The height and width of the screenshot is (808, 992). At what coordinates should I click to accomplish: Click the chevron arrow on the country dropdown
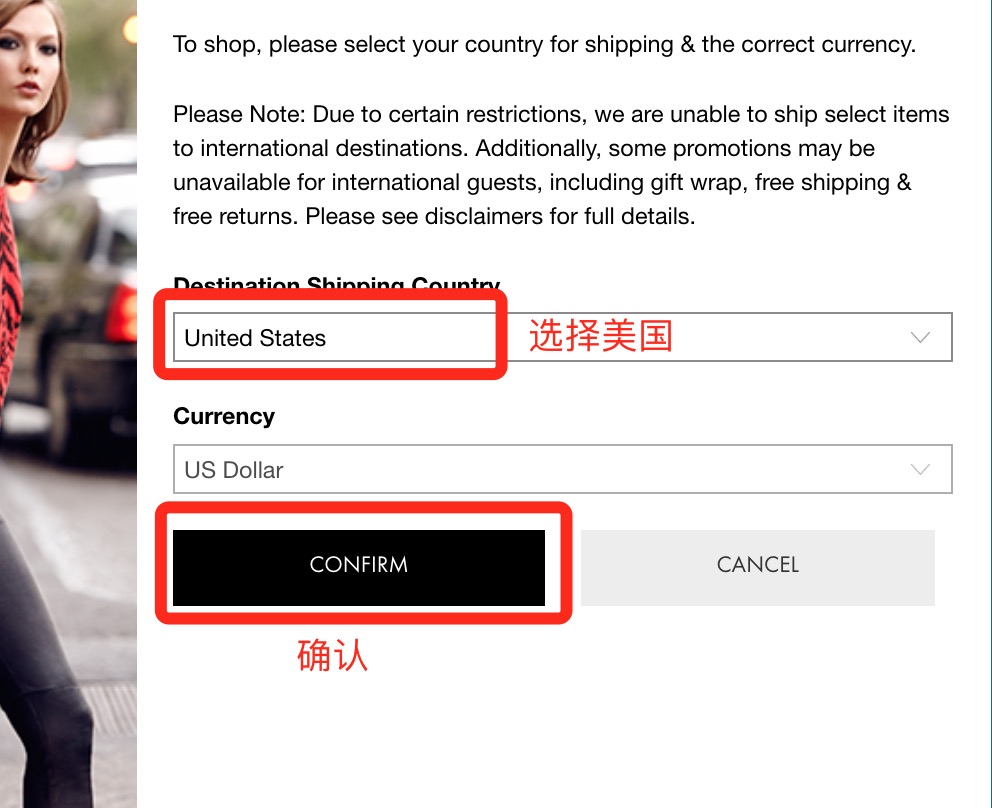click(x=920, y=338)
